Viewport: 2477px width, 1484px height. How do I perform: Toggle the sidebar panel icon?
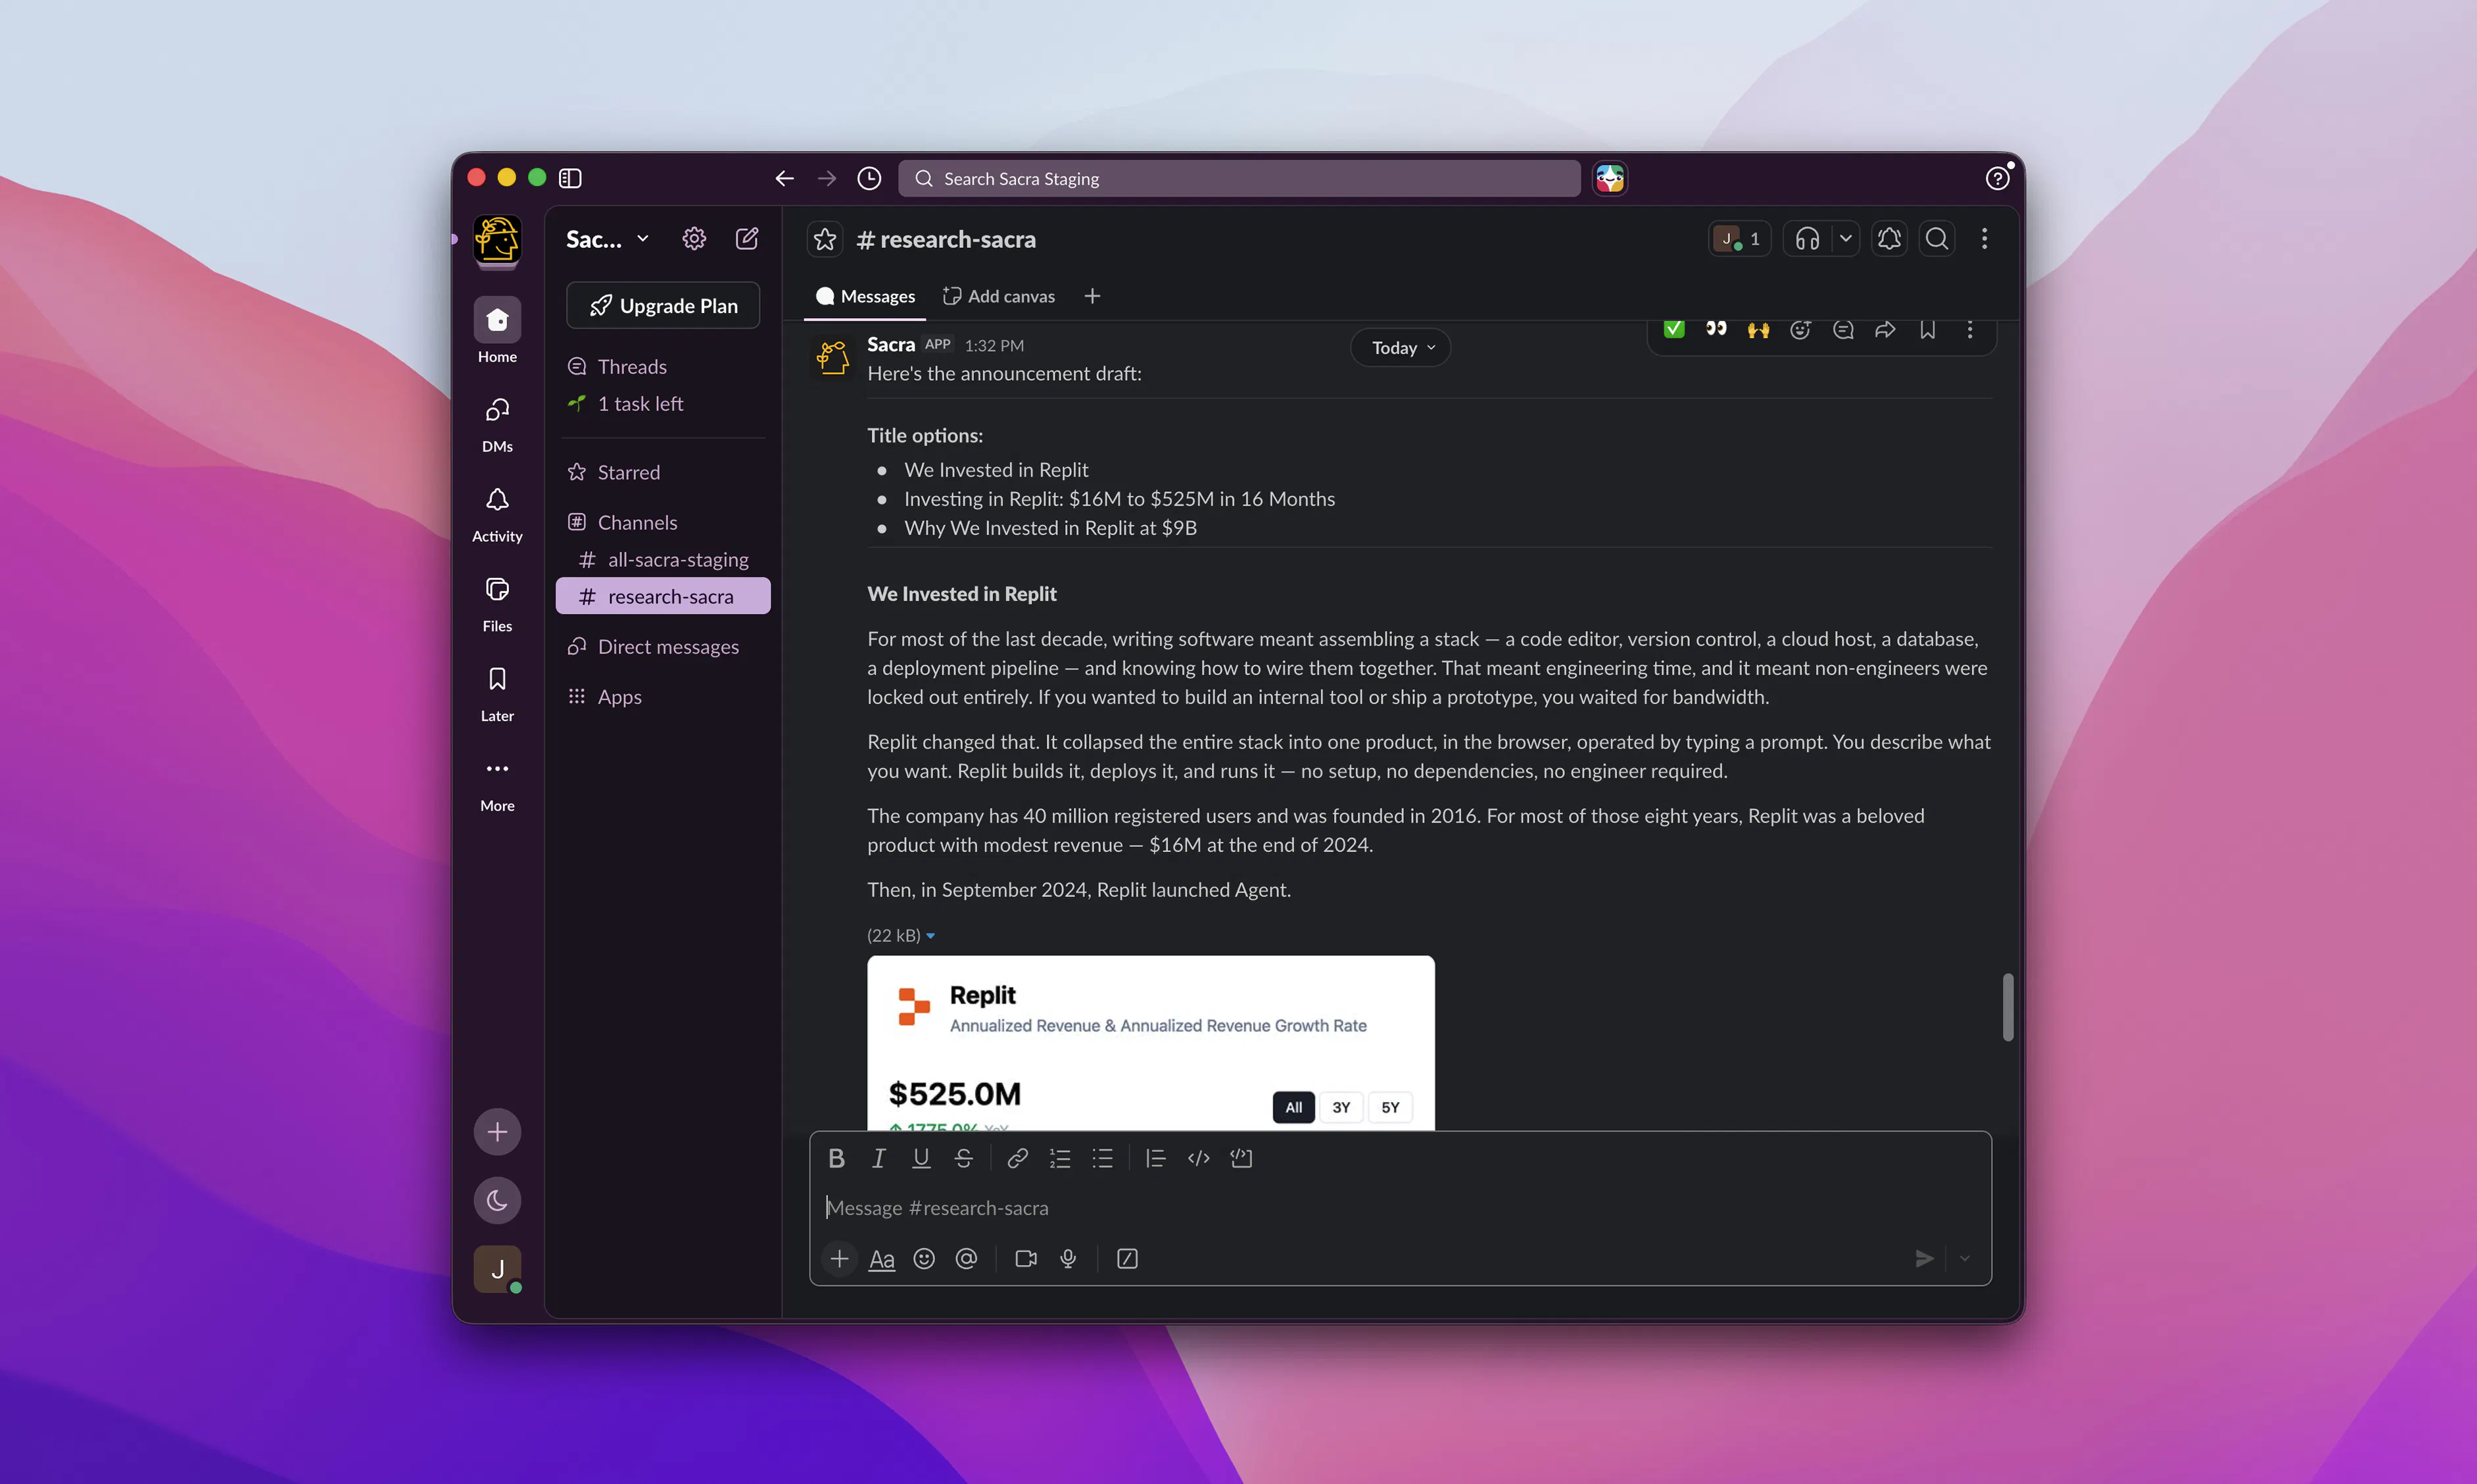tap(570, 178)
